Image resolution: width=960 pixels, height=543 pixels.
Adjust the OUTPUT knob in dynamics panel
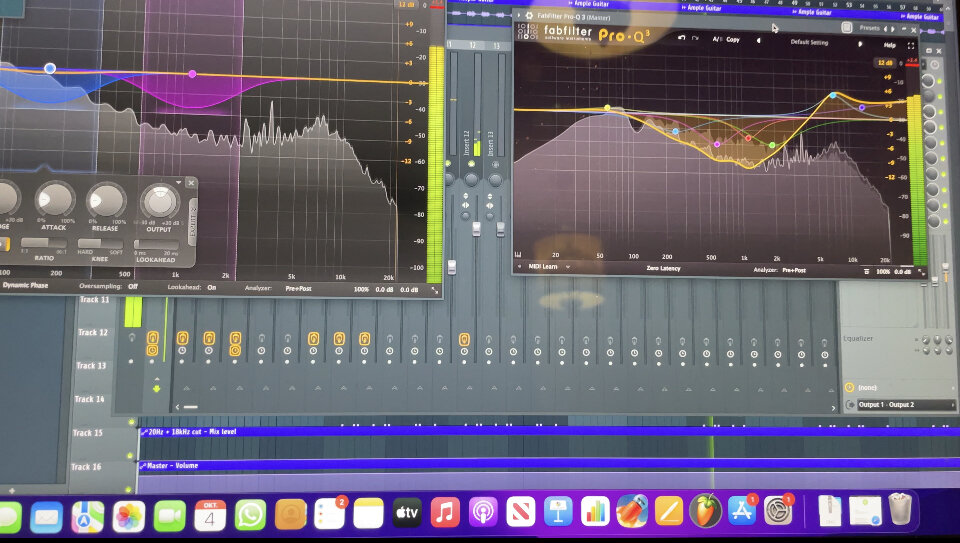click(160, 201)
